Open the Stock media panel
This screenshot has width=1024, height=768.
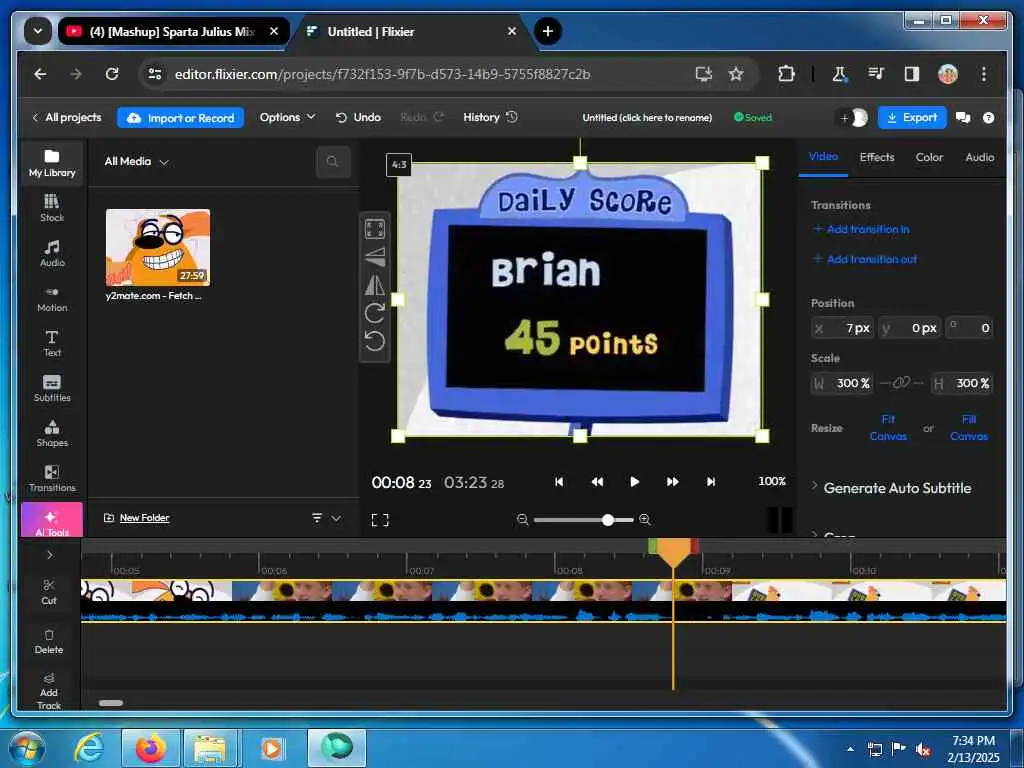(x=52, y=208)
